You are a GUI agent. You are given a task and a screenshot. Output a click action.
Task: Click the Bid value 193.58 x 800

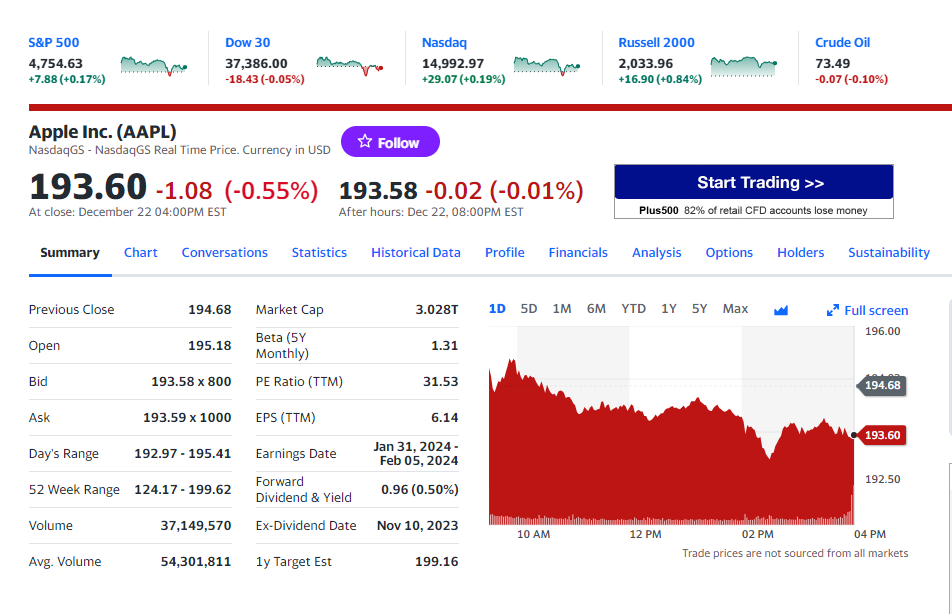(x=191, y=381)
